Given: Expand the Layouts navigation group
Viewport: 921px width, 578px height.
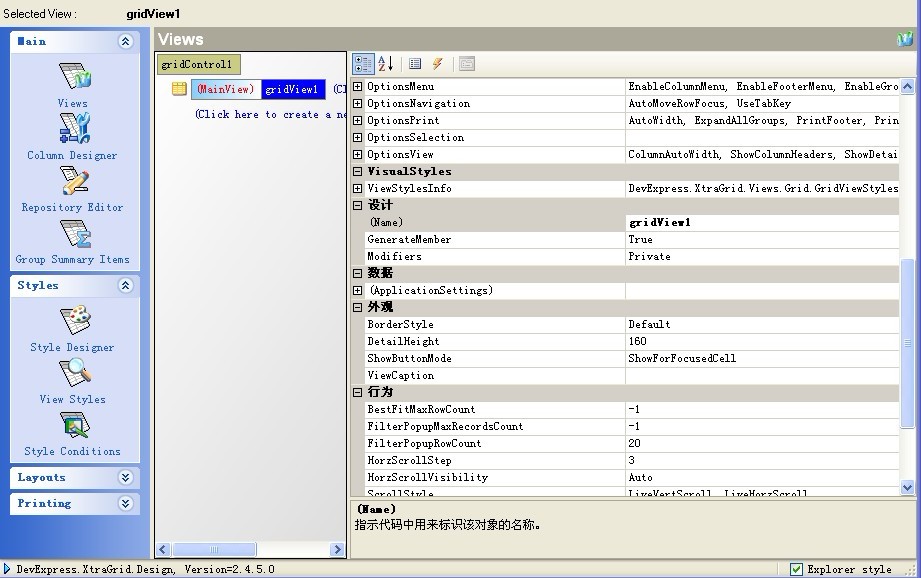Looking at the screenshot, I should [125, 477].
